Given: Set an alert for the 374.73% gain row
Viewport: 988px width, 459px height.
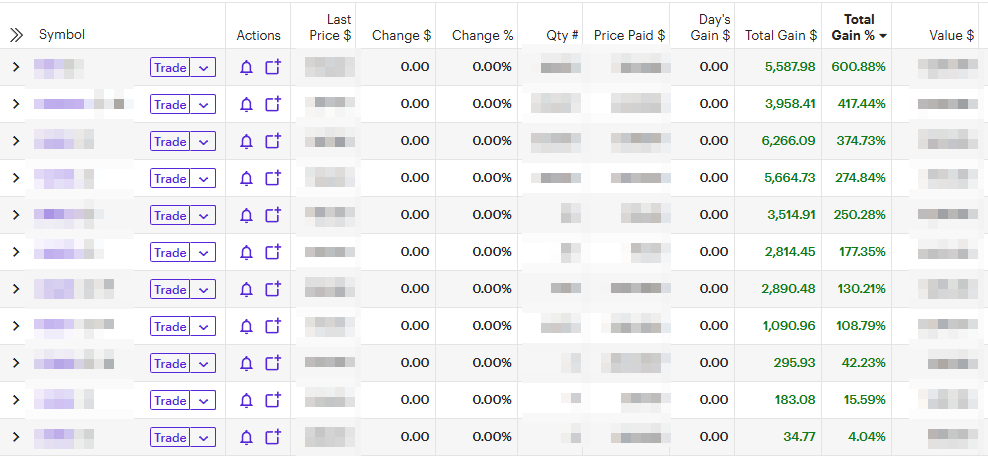Looking at the screenshot, I should tap(247, 142).
